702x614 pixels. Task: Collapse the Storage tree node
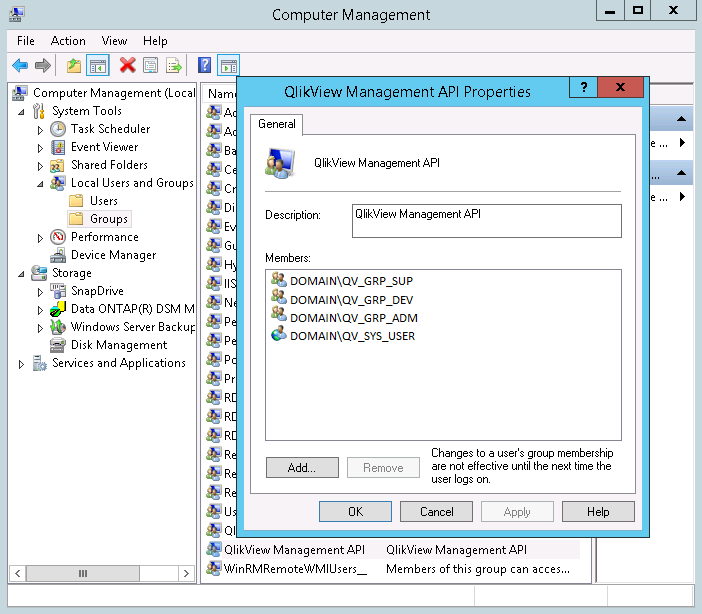click(21, 274)
